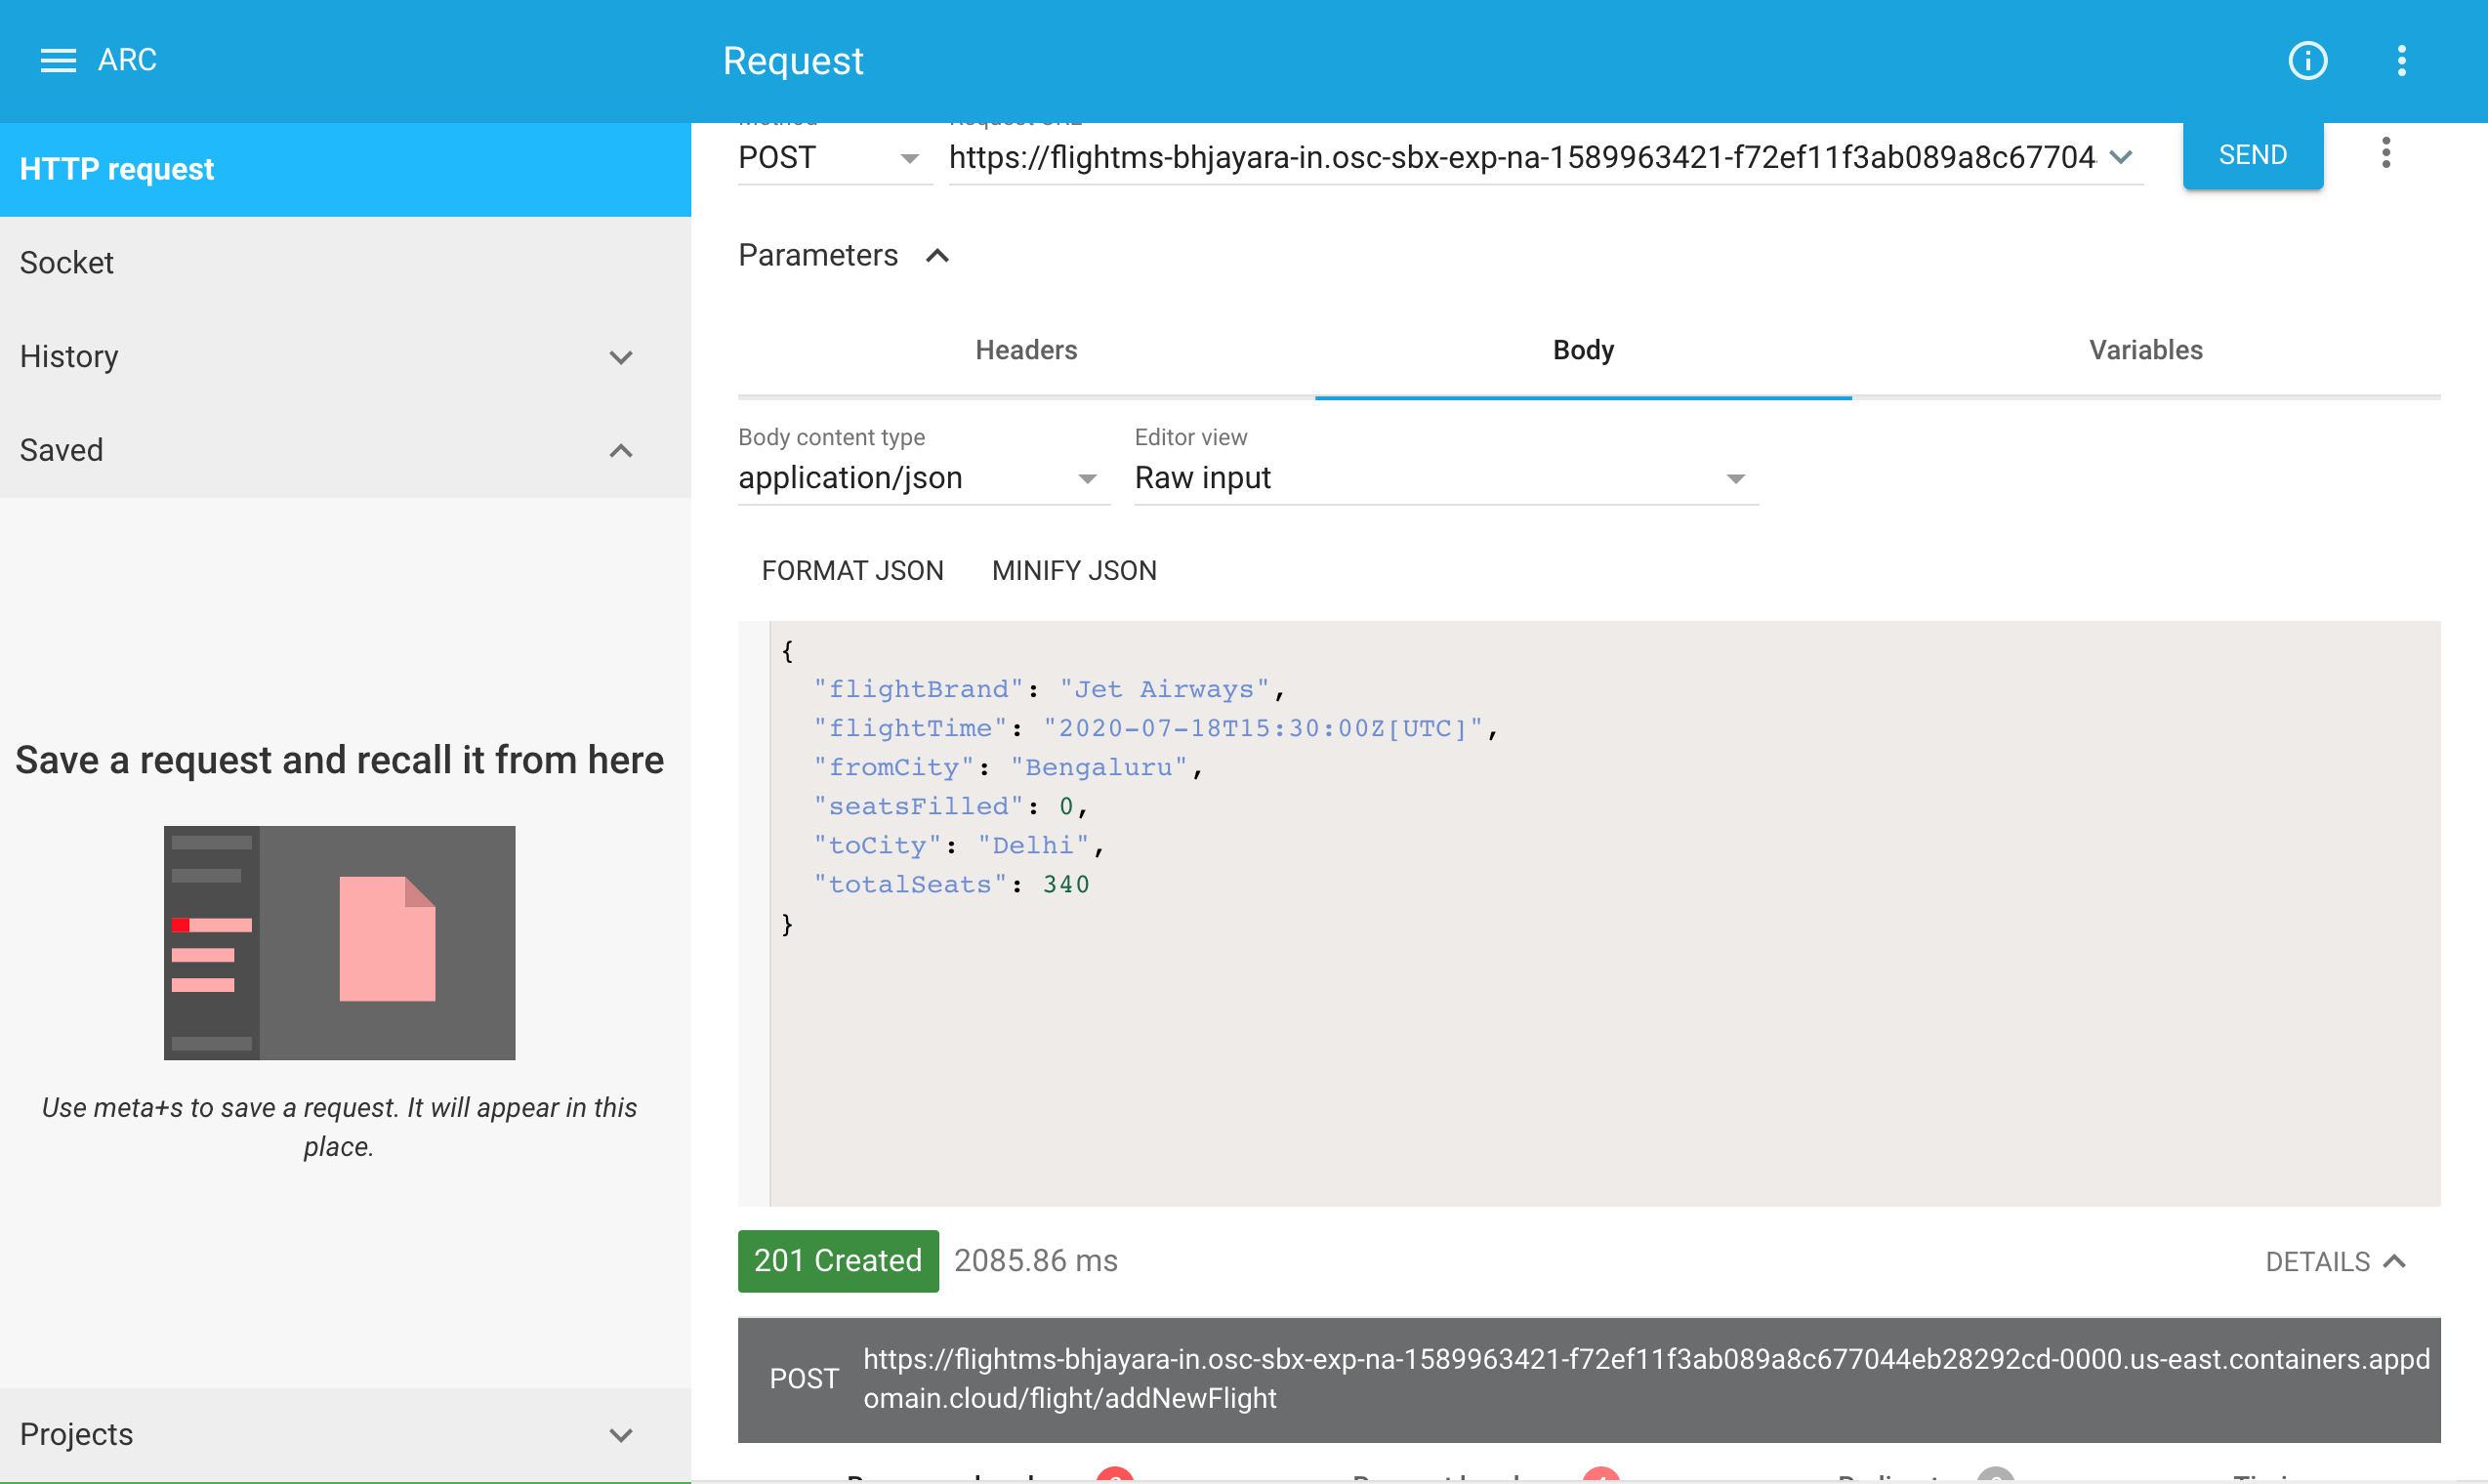Collapse the Parameters section chevron
The height and width of the screenshot is (1484, 2488).
tap(937, 256)
